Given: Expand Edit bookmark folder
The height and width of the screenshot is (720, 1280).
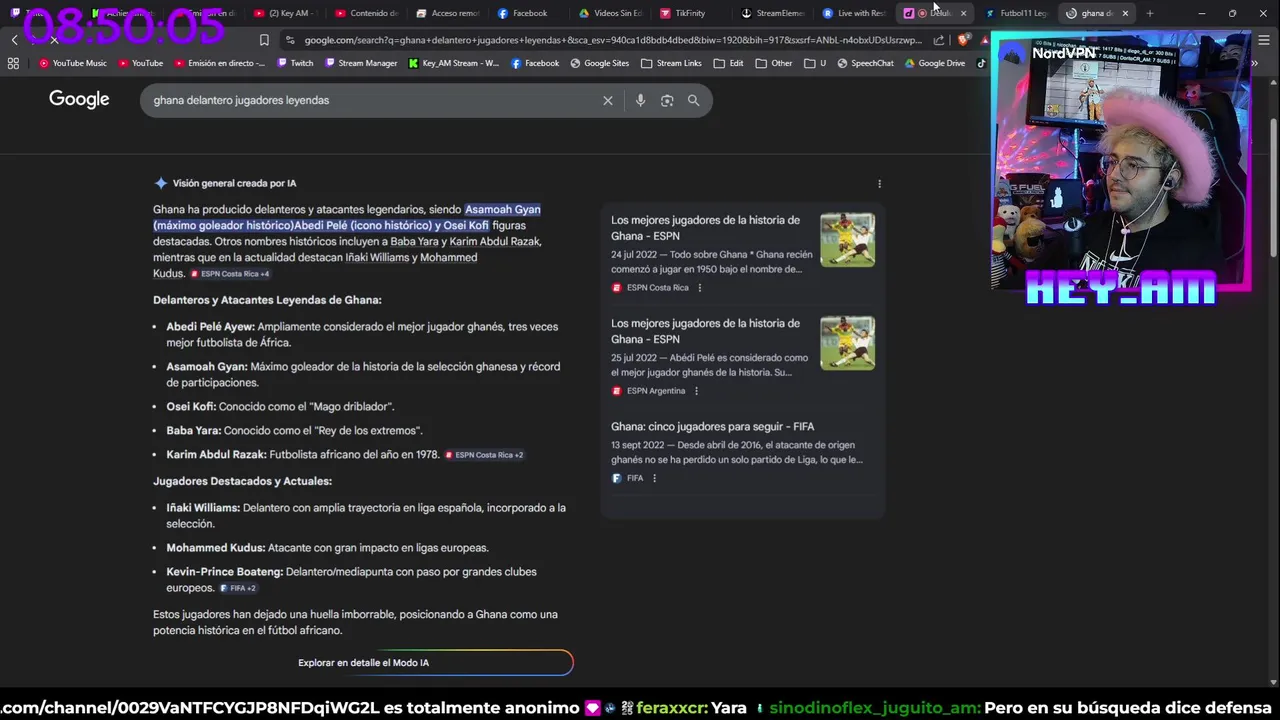Looking at the screenshot, I should [x=728, y=63].
